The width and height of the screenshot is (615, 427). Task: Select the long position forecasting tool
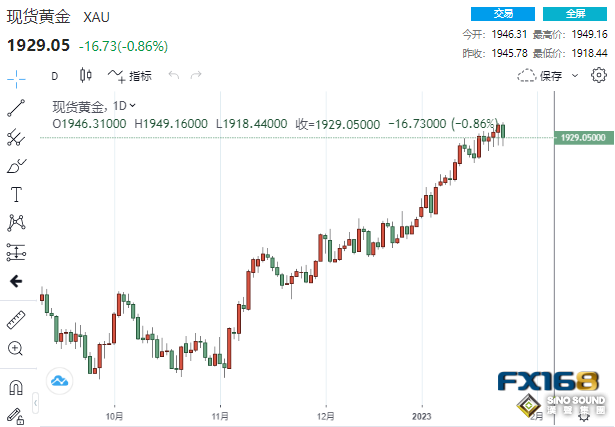pos(16,253)
